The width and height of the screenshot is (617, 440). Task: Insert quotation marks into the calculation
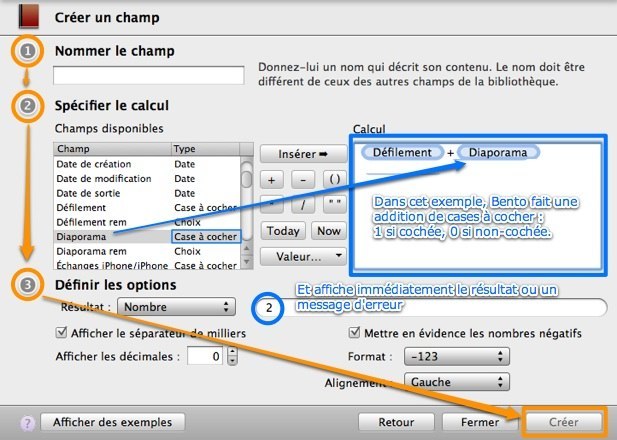334,205
